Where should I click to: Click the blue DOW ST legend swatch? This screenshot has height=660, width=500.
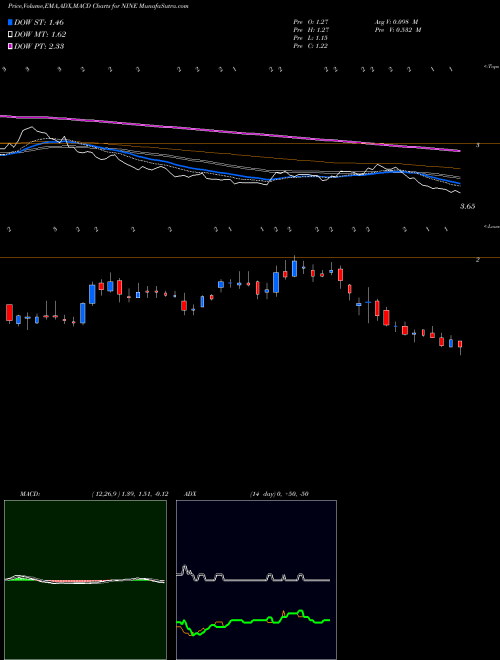10,22
